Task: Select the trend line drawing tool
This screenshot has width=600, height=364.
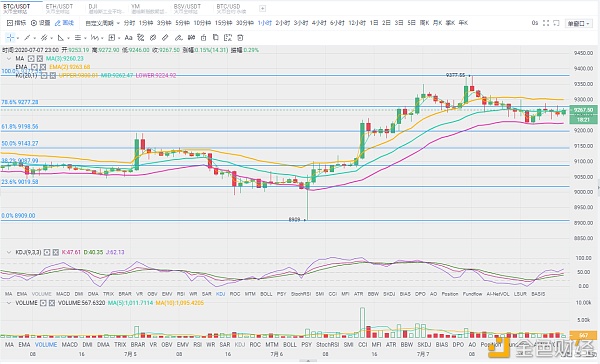Action: (27, 38)
